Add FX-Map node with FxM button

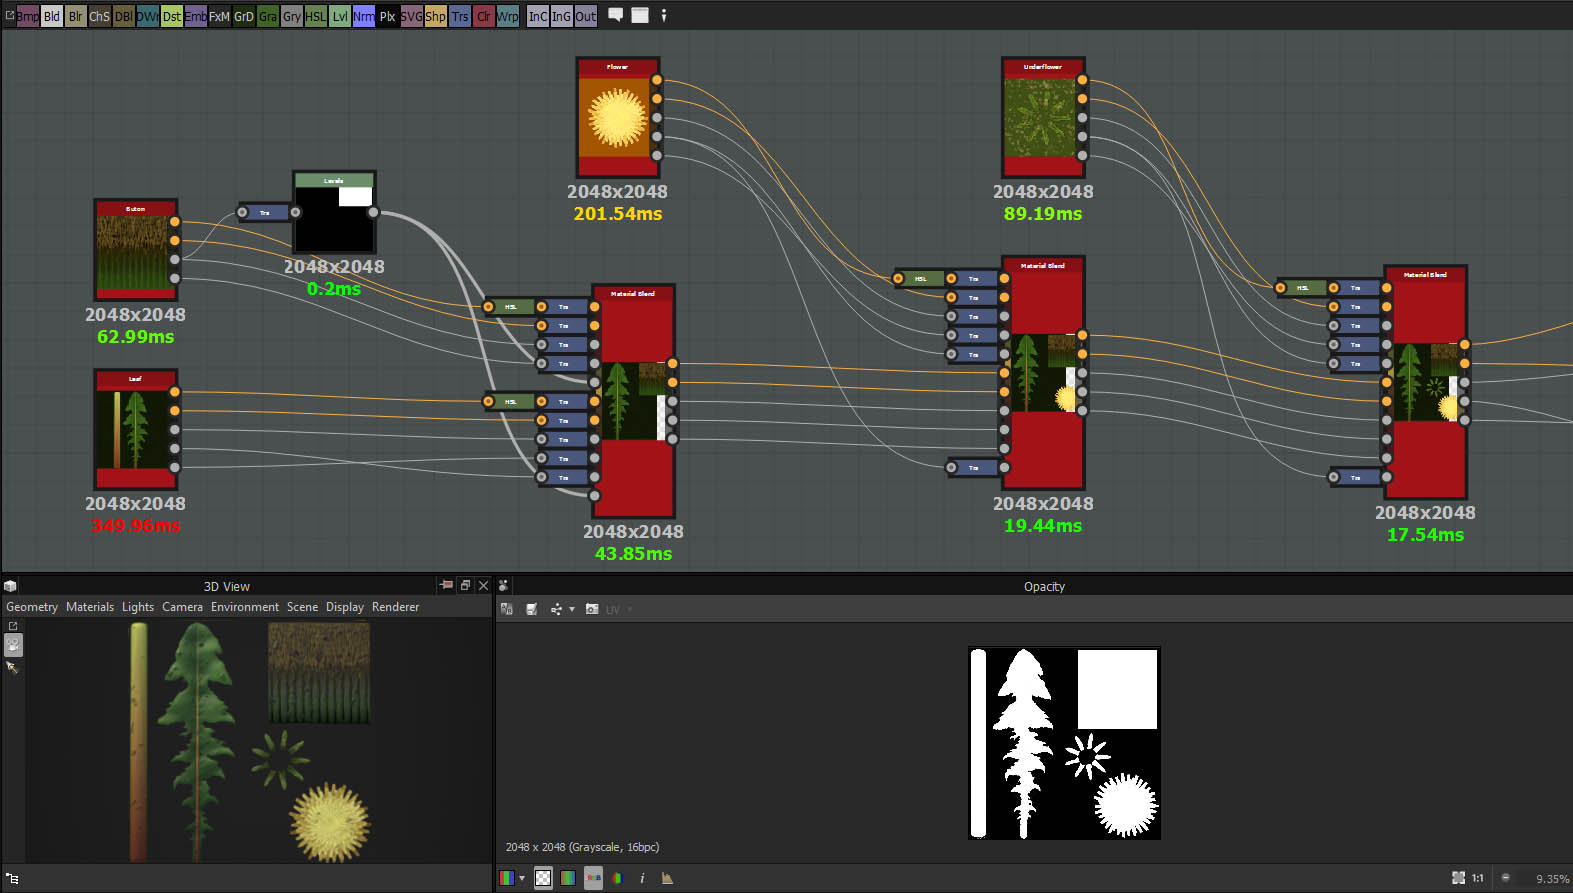(220, 16)
